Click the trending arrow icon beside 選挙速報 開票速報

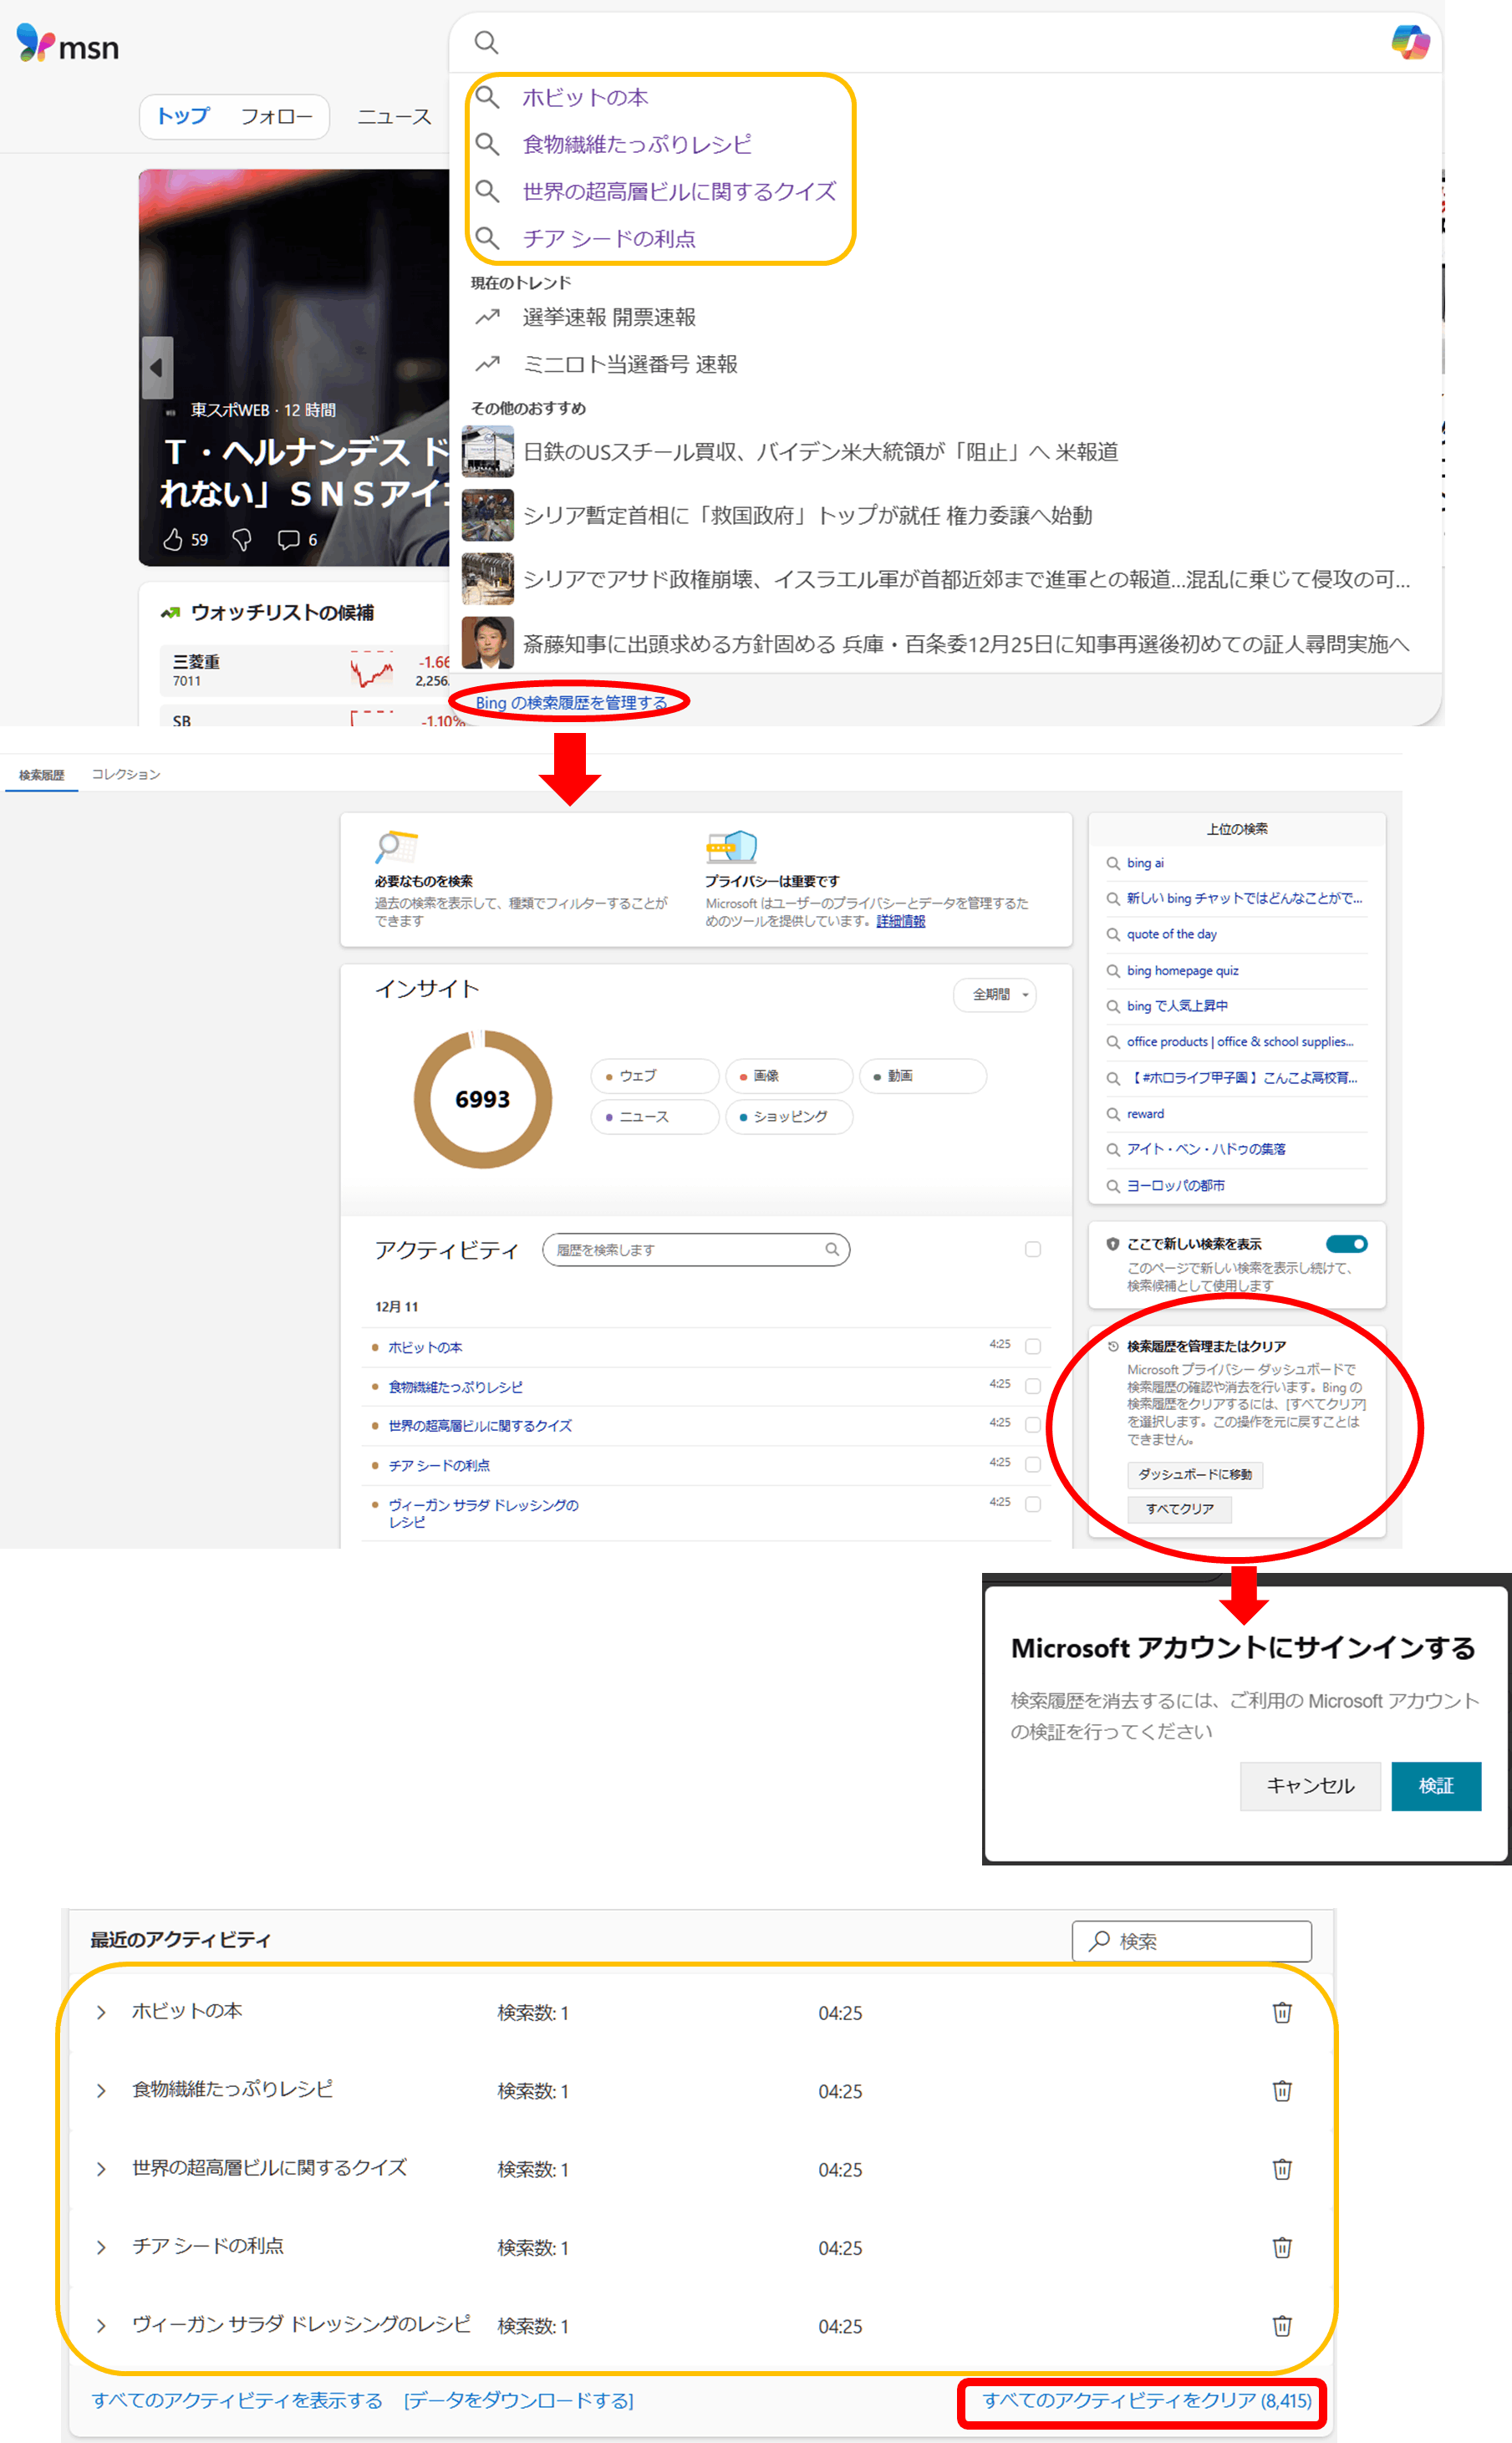[x=487, y=317]
